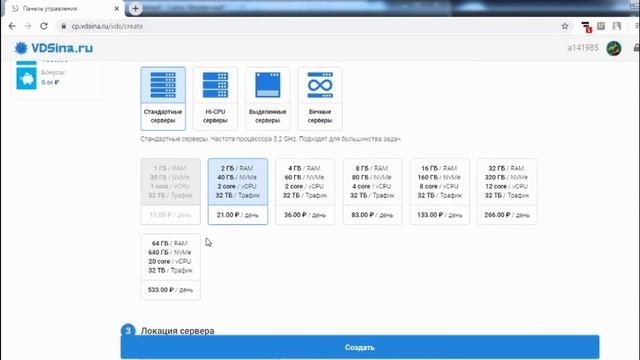
Task: Click the server description text about 3.2 GHz
Action: (271, 139)
